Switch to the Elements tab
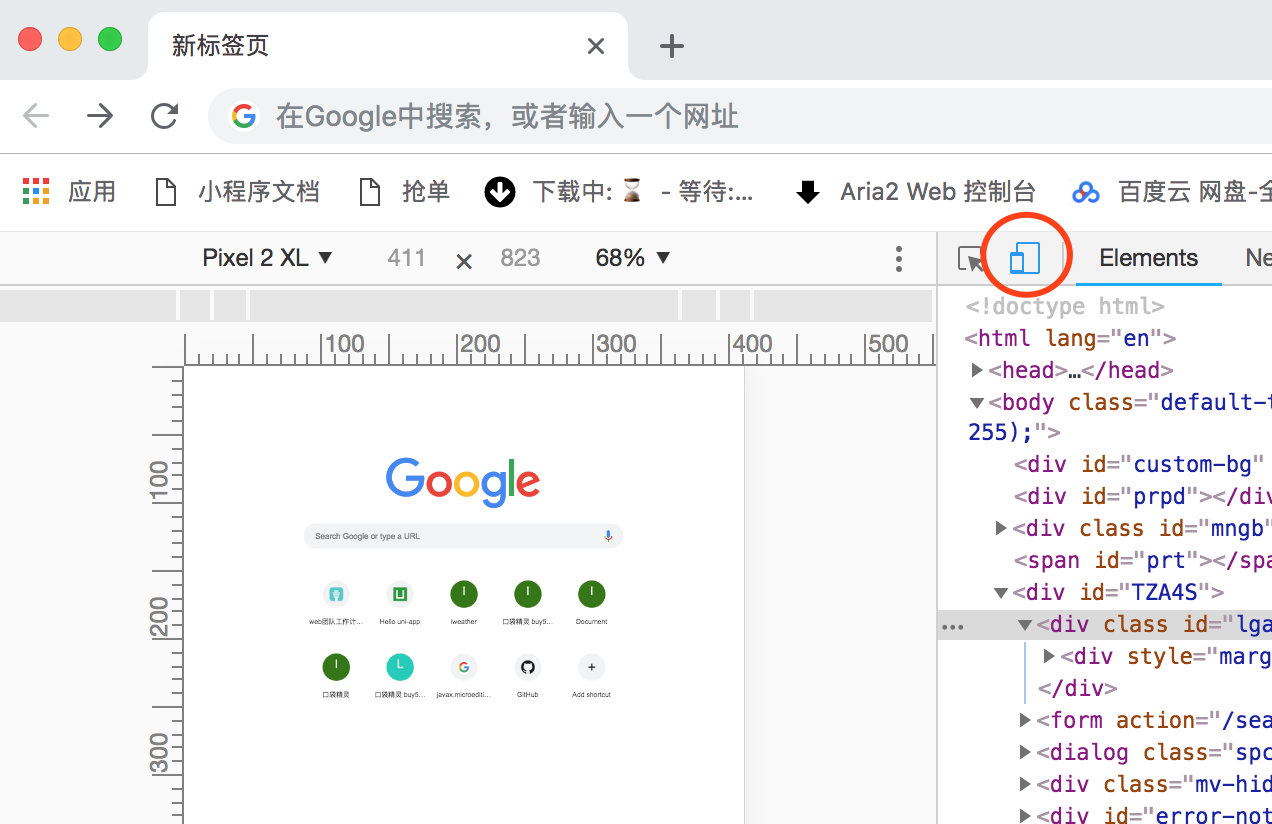 (1148, 258)
